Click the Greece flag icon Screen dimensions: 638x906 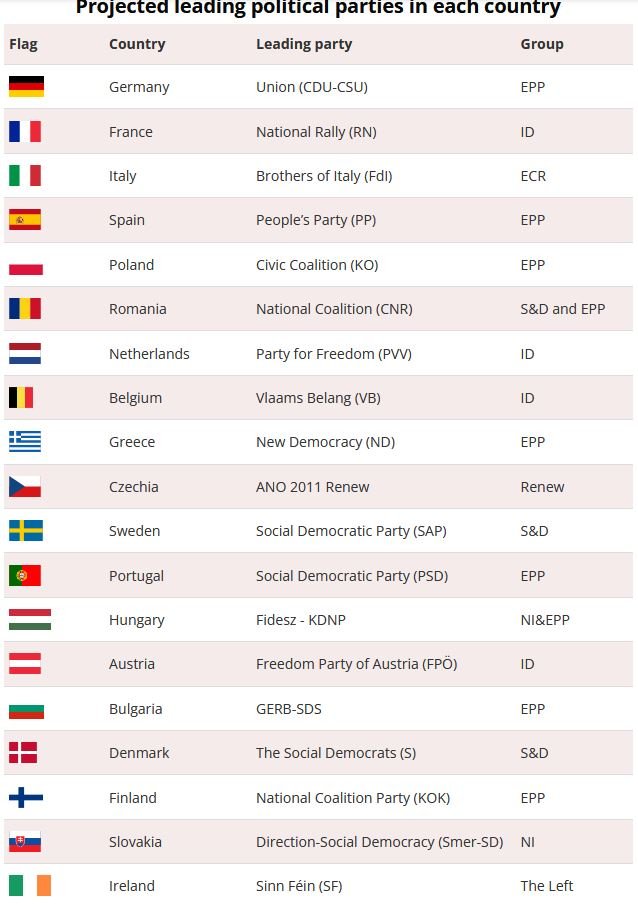click(25, 441)
